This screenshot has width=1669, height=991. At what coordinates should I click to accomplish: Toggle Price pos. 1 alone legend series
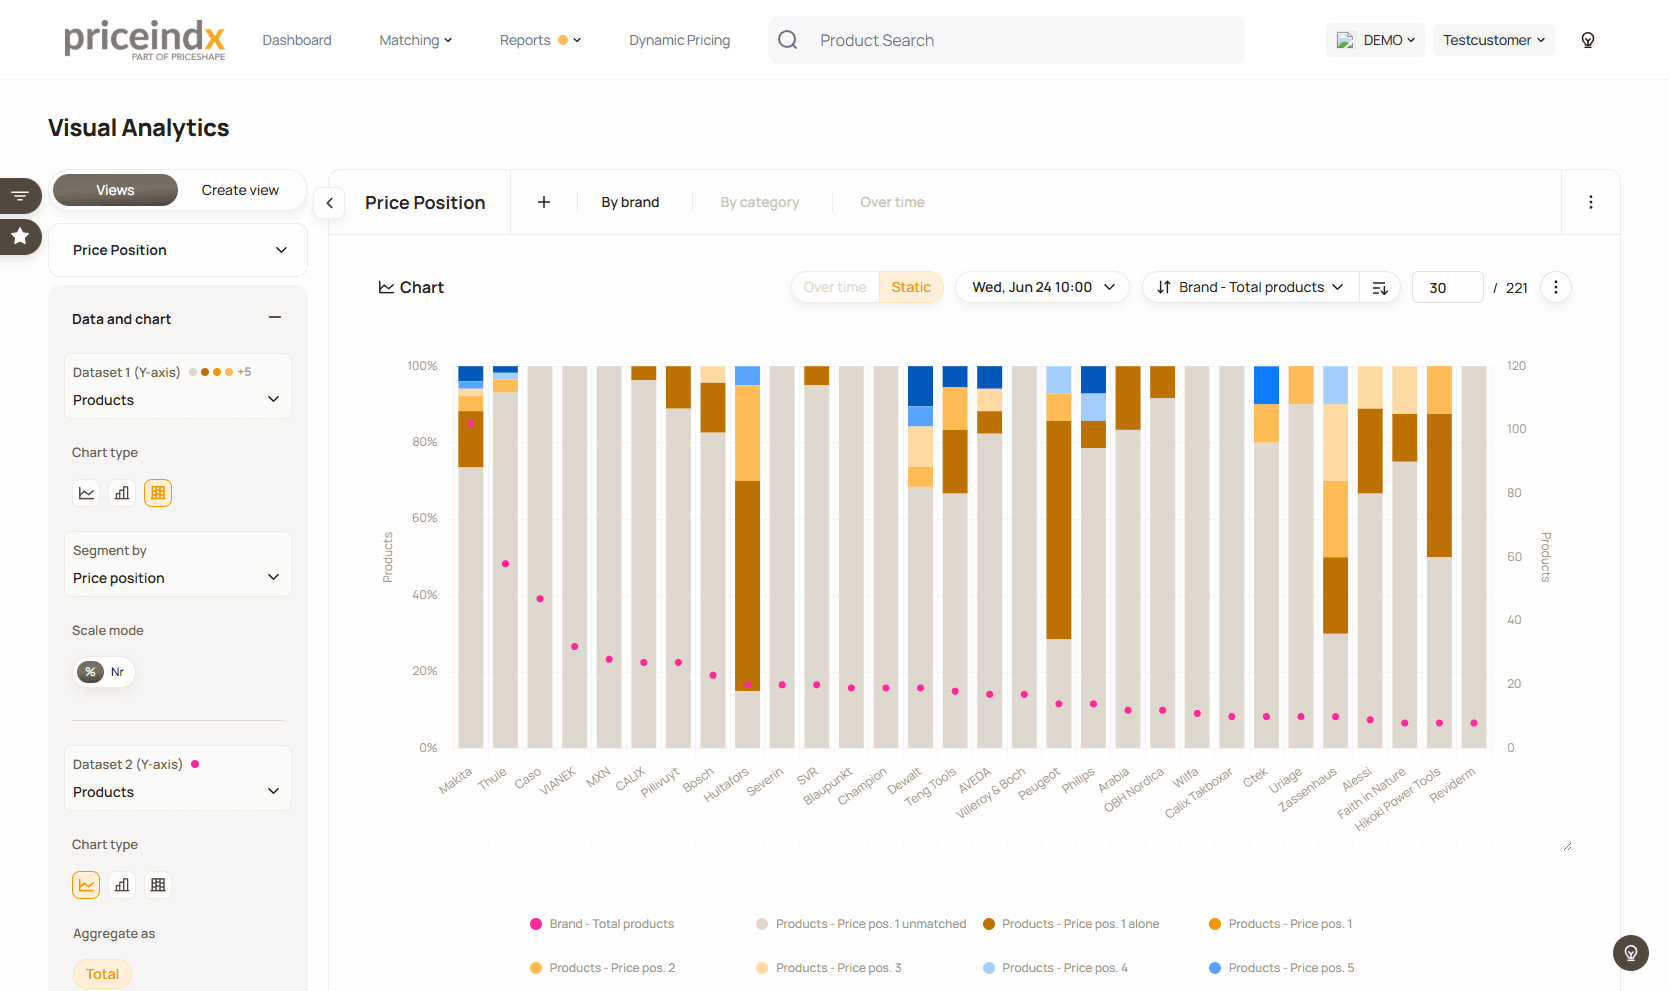coord(1071,924)
